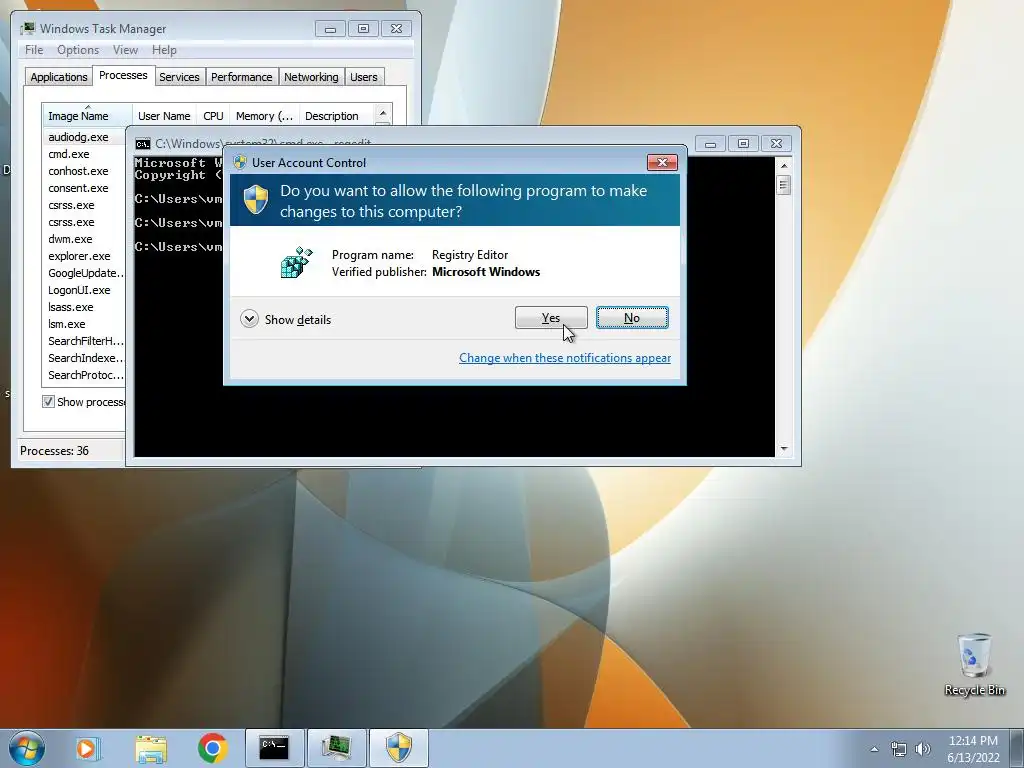1024x768 pixels.
Task: Select dwm.exe process row
Action: 84,239
